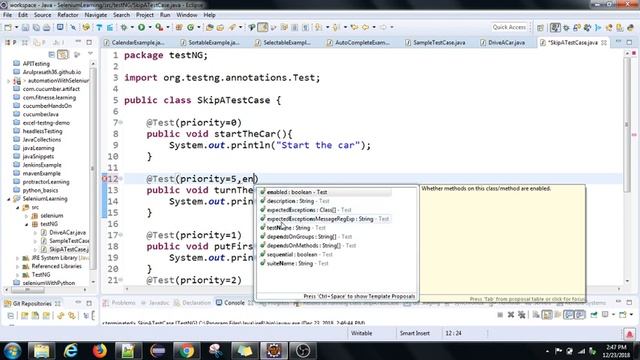Open Chrome from the taskbar
Viewport: 640px width, 360px height.
[x=187, y=351]
